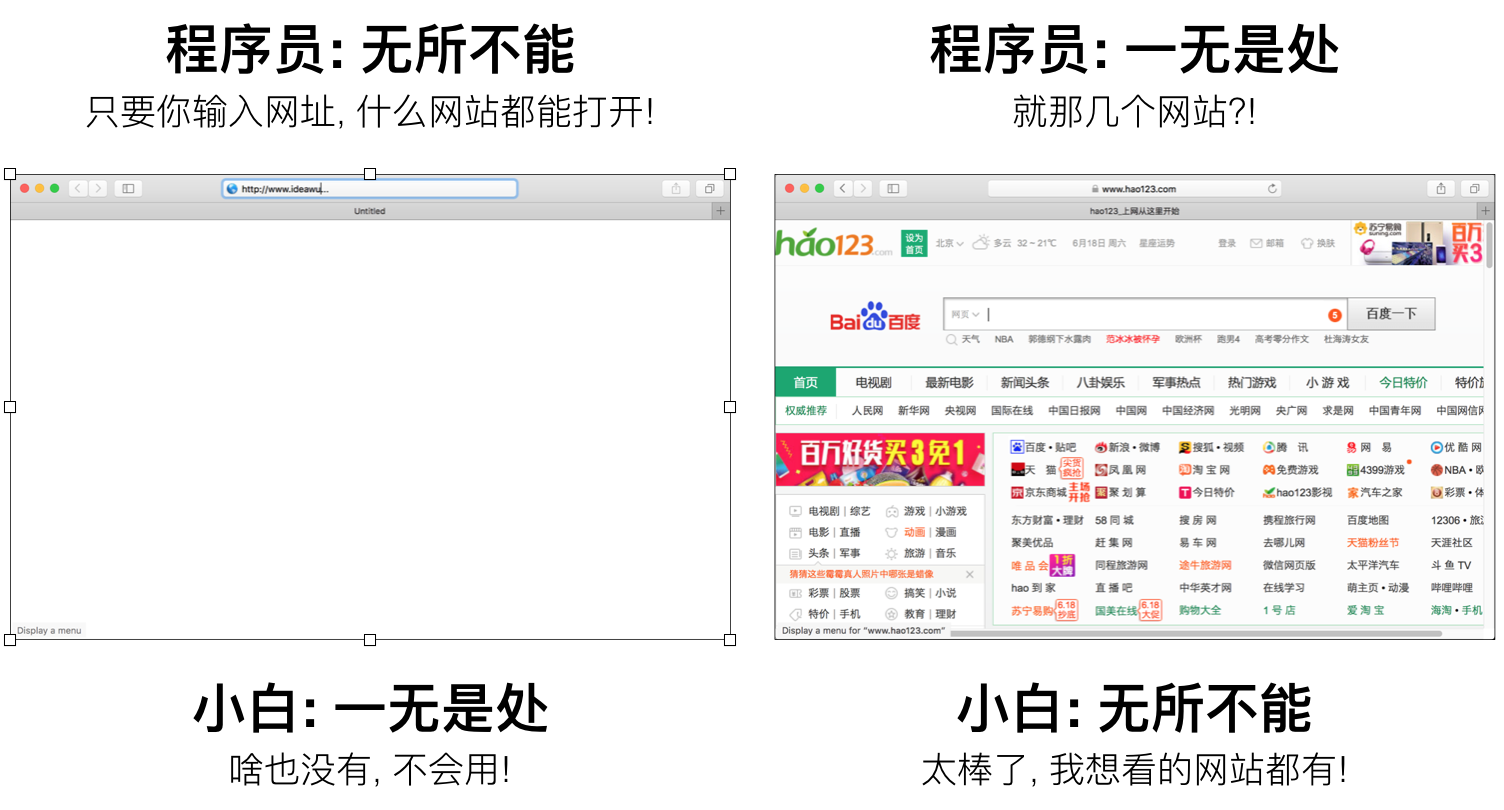Click the hot search term 欧洲杯
This screenshot has width=1504, height=810.
pyautogui.click(x=1188, y=339)
